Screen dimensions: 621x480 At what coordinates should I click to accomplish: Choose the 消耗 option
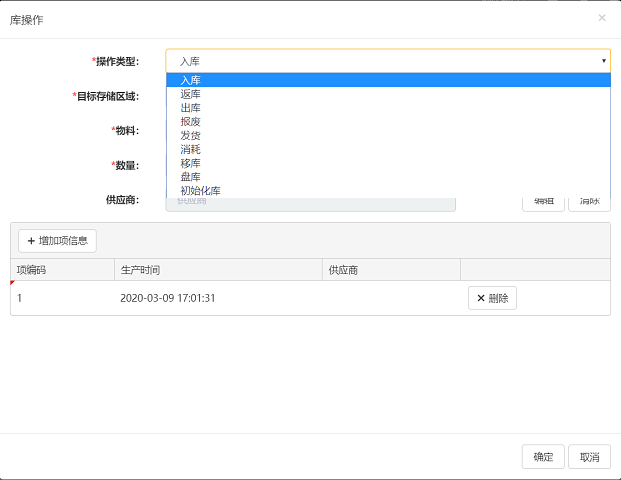pos(190,150)
